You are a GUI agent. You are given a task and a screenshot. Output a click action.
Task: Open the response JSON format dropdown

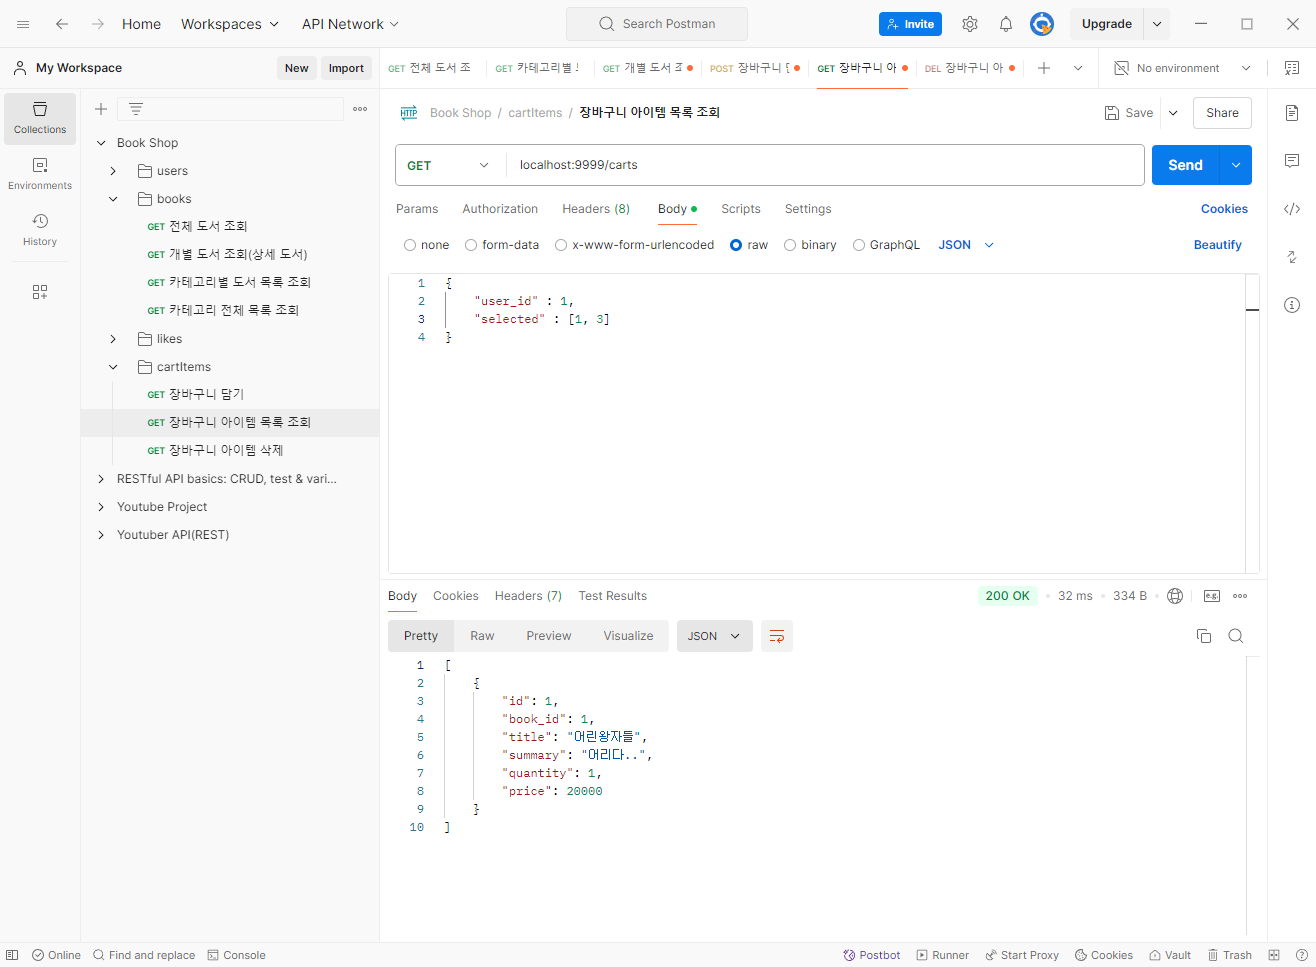pyautogui.click(x=715, y=636)
